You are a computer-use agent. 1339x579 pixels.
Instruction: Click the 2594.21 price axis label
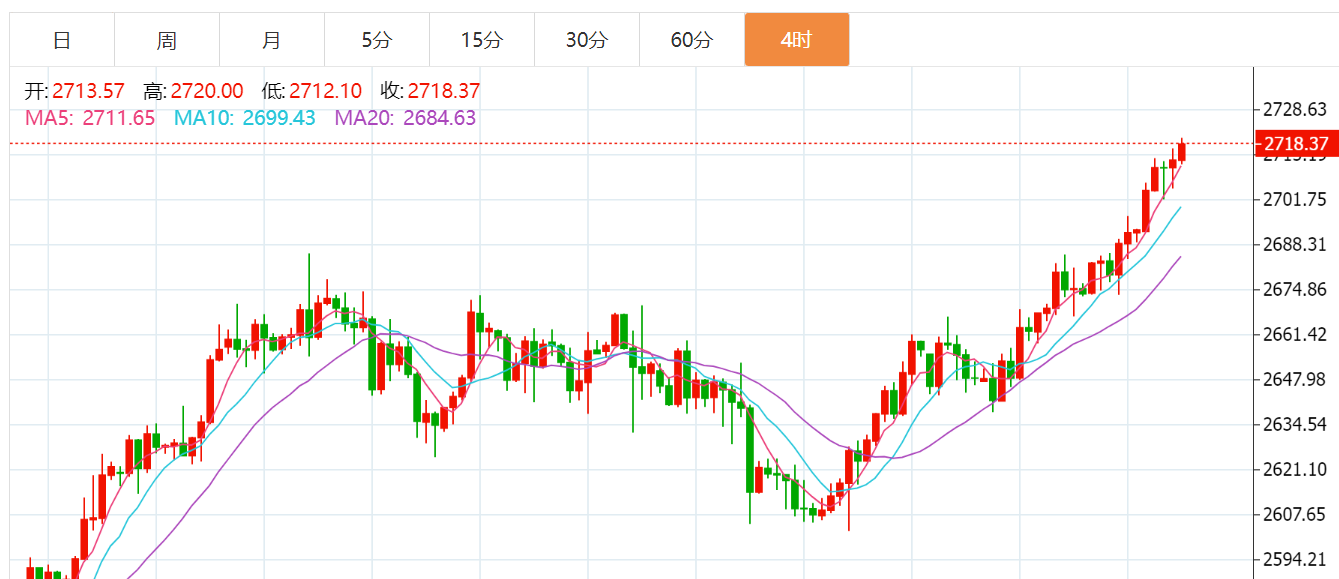pos(1295,559)
